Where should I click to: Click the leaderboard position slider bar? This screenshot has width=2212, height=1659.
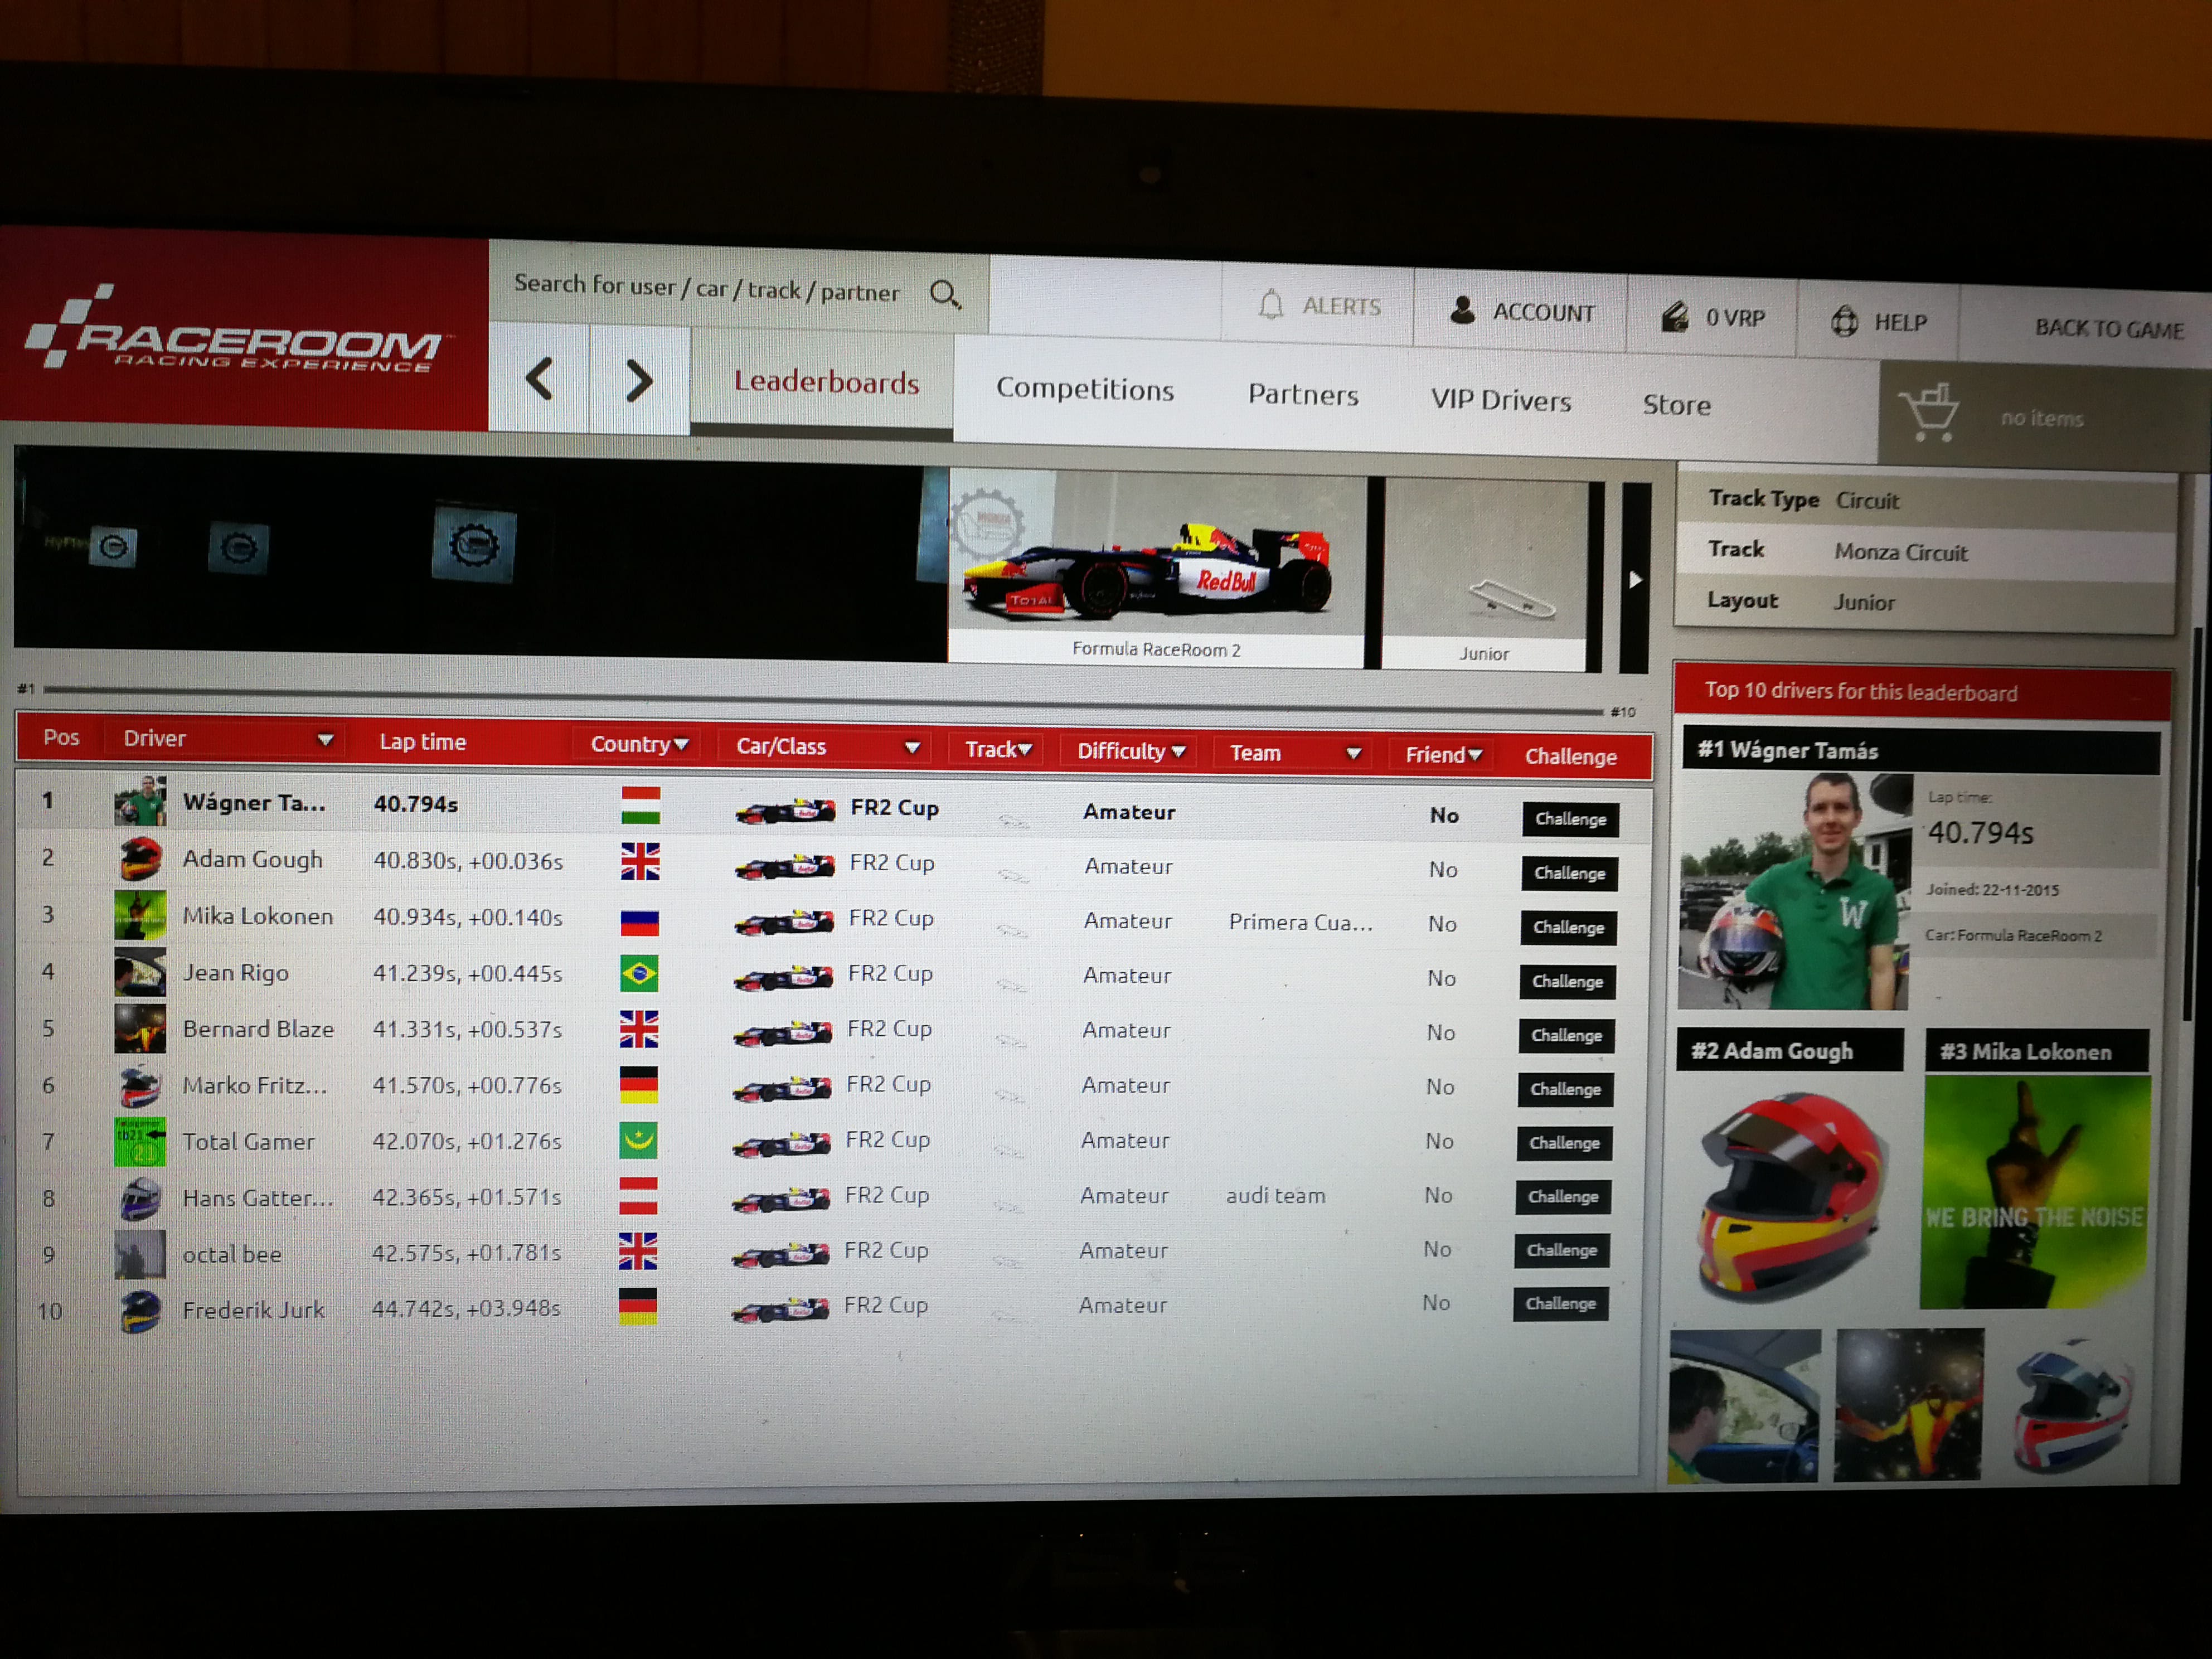[x=822, y=699]
